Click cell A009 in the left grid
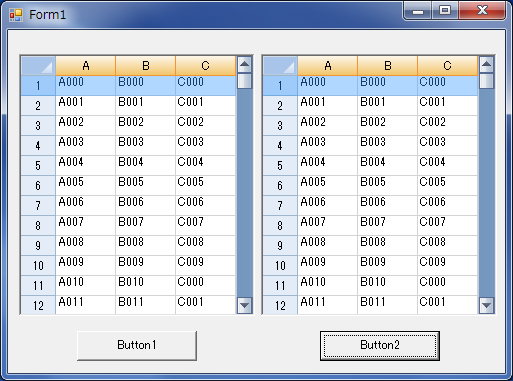513x381 pixels. pyautogui.click(x=85, y=265)
